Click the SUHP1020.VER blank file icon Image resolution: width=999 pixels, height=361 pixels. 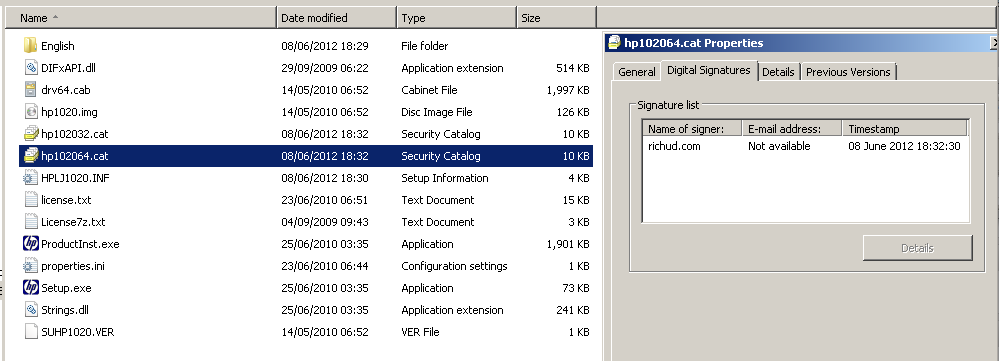coord(31,332)
